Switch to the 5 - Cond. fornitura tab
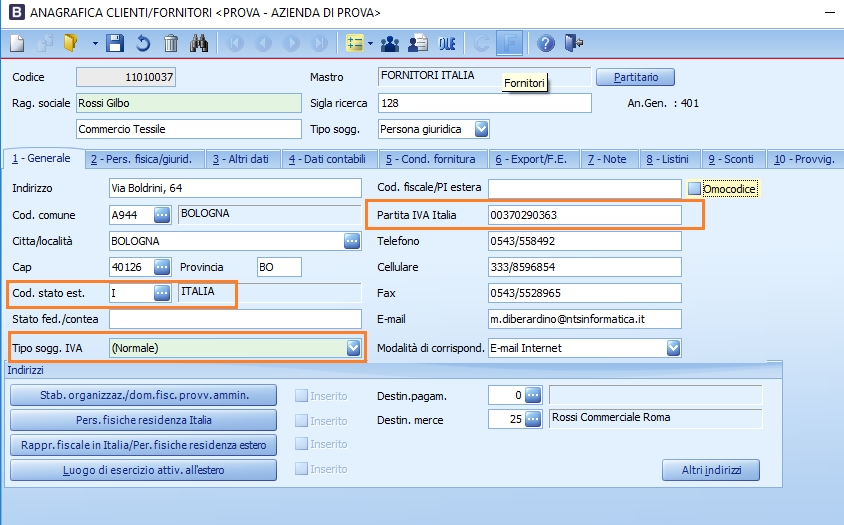Image resolution: width=844 pixels, height=525 pixels. pos(431,159)
